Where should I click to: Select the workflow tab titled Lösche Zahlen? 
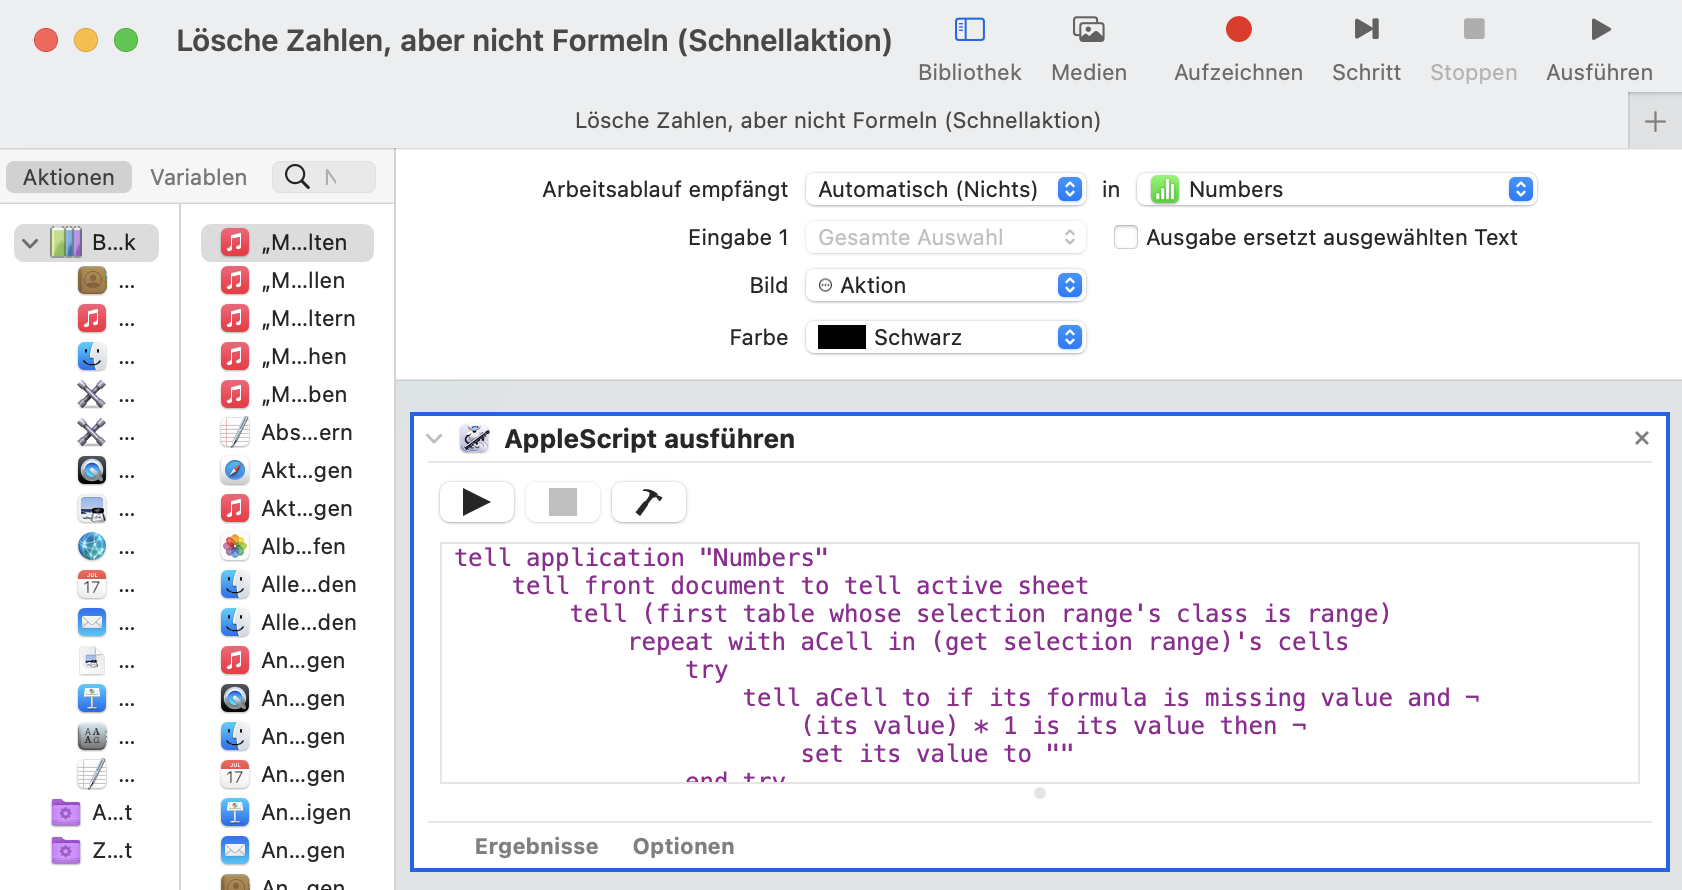point(838,121)
